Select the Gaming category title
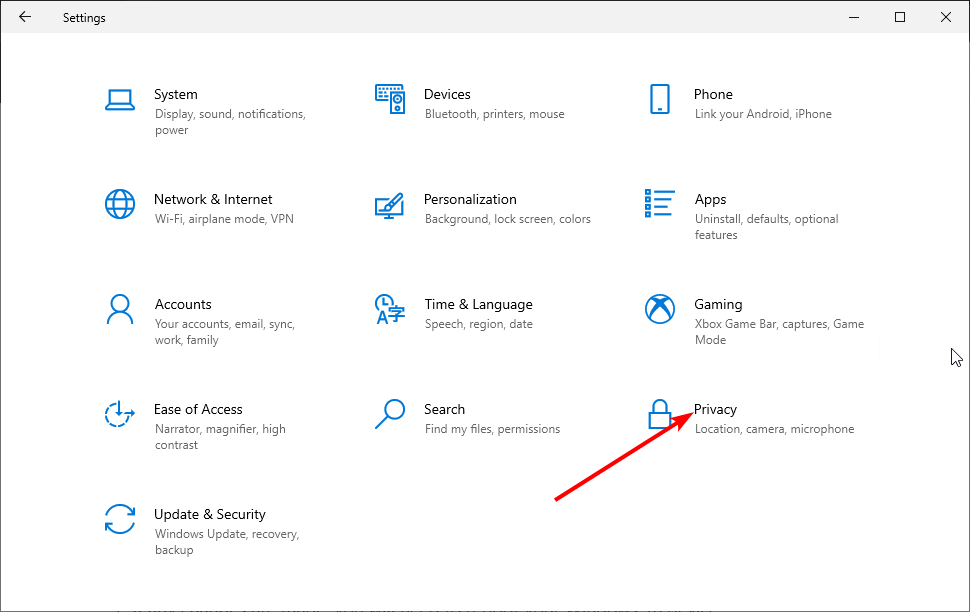The image size is (970, 612). pyautogui.click(x=718, y=304)
